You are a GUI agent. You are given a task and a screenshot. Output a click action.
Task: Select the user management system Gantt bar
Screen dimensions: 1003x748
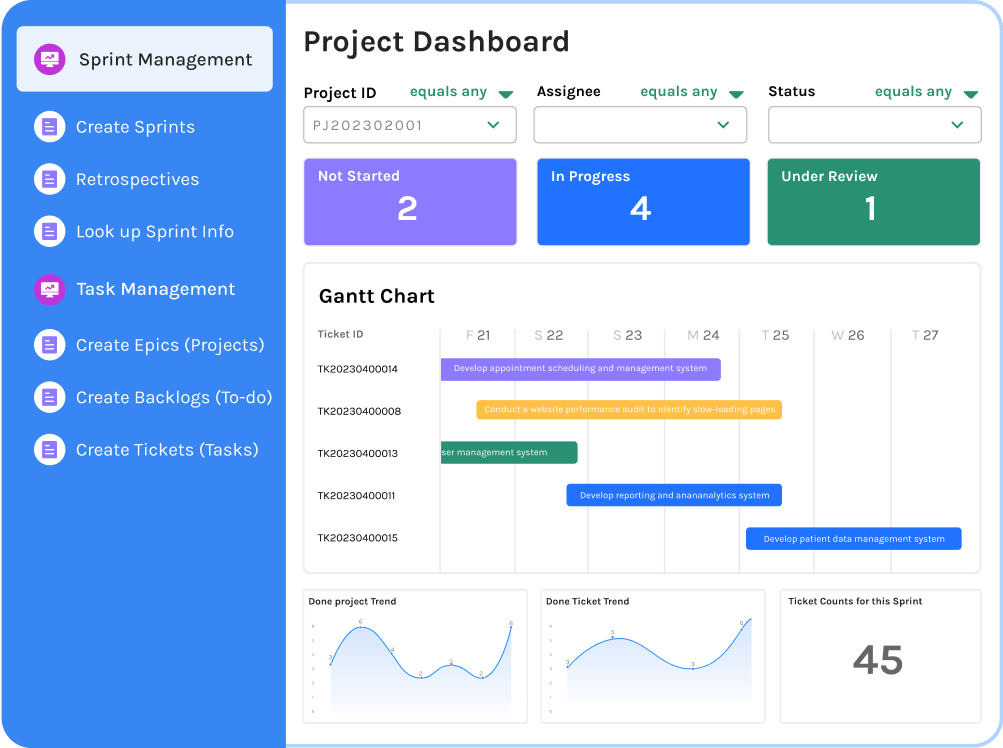(x=509, y=452)
